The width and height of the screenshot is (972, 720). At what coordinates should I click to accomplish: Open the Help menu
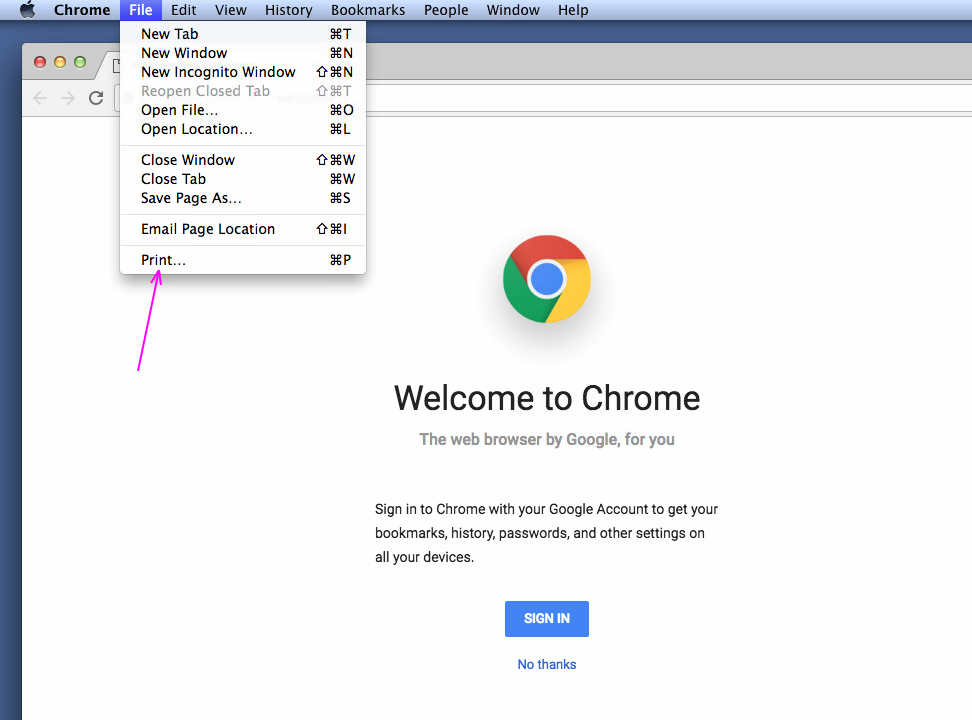pyautogui.click(x=573, y=10)
